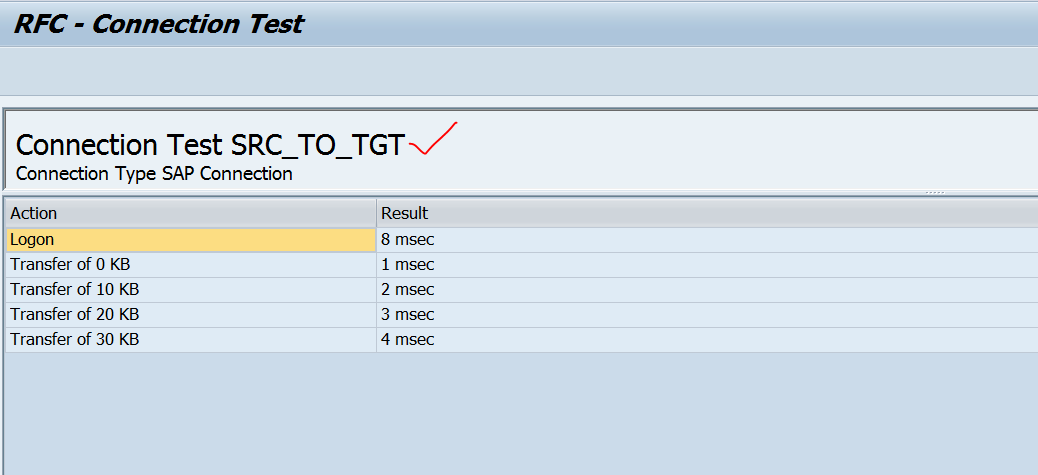
Task: Click the RFC - Connection Test title
Action: tap(158, 24)
